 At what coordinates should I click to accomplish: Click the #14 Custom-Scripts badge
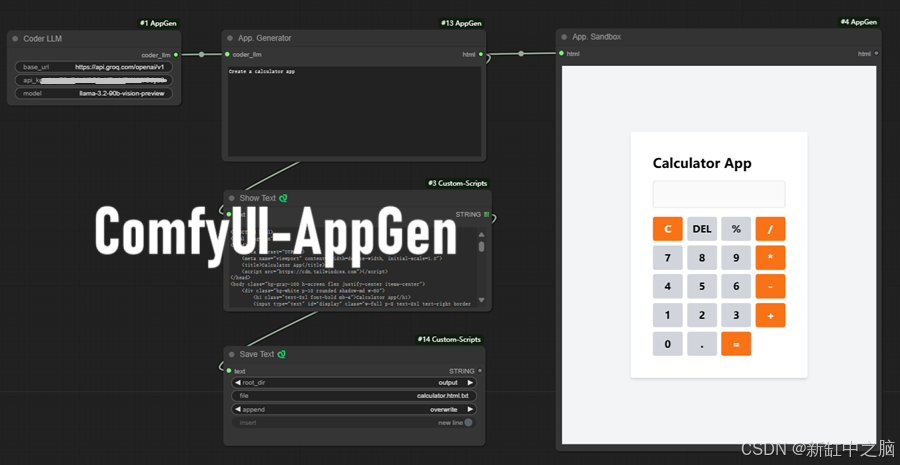click(449, 339)
